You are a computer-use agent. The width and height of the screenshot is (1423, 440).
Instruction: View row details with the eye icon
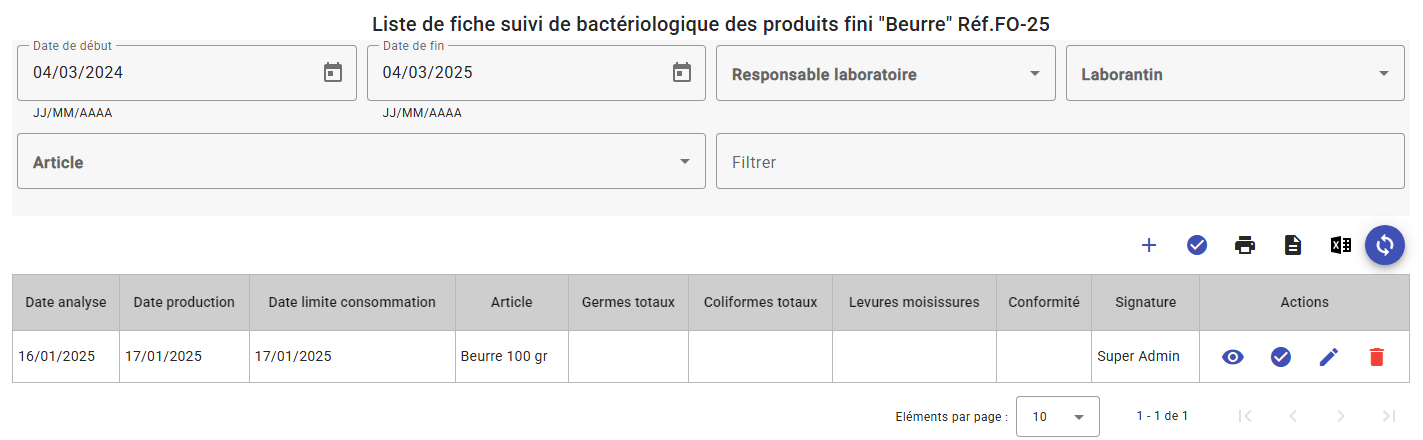click(1233, 357)
